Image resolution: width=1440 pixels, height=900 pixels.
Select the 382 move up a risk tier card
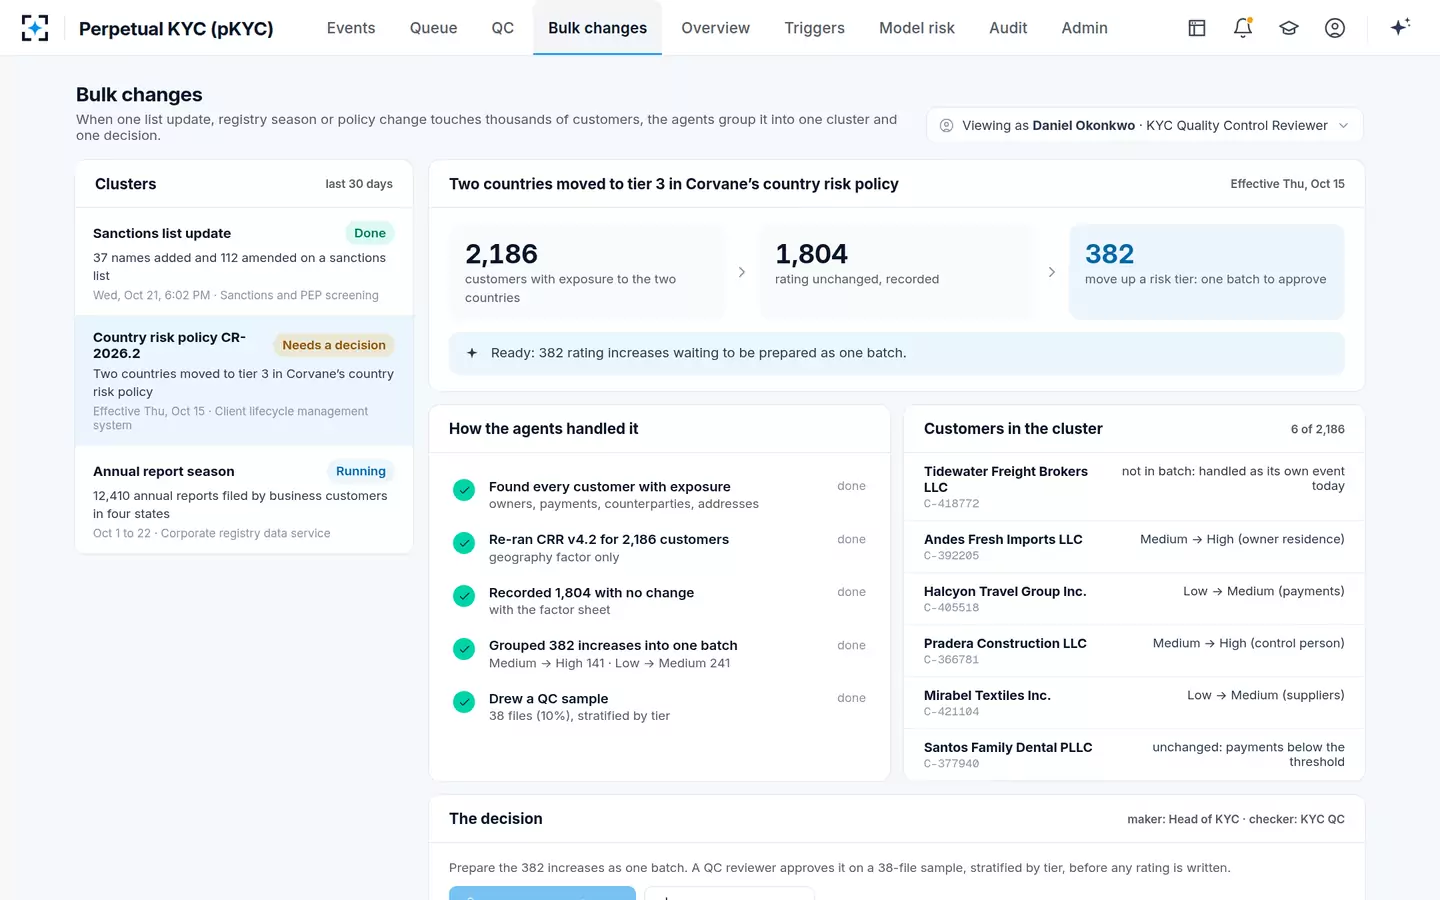1206,272
